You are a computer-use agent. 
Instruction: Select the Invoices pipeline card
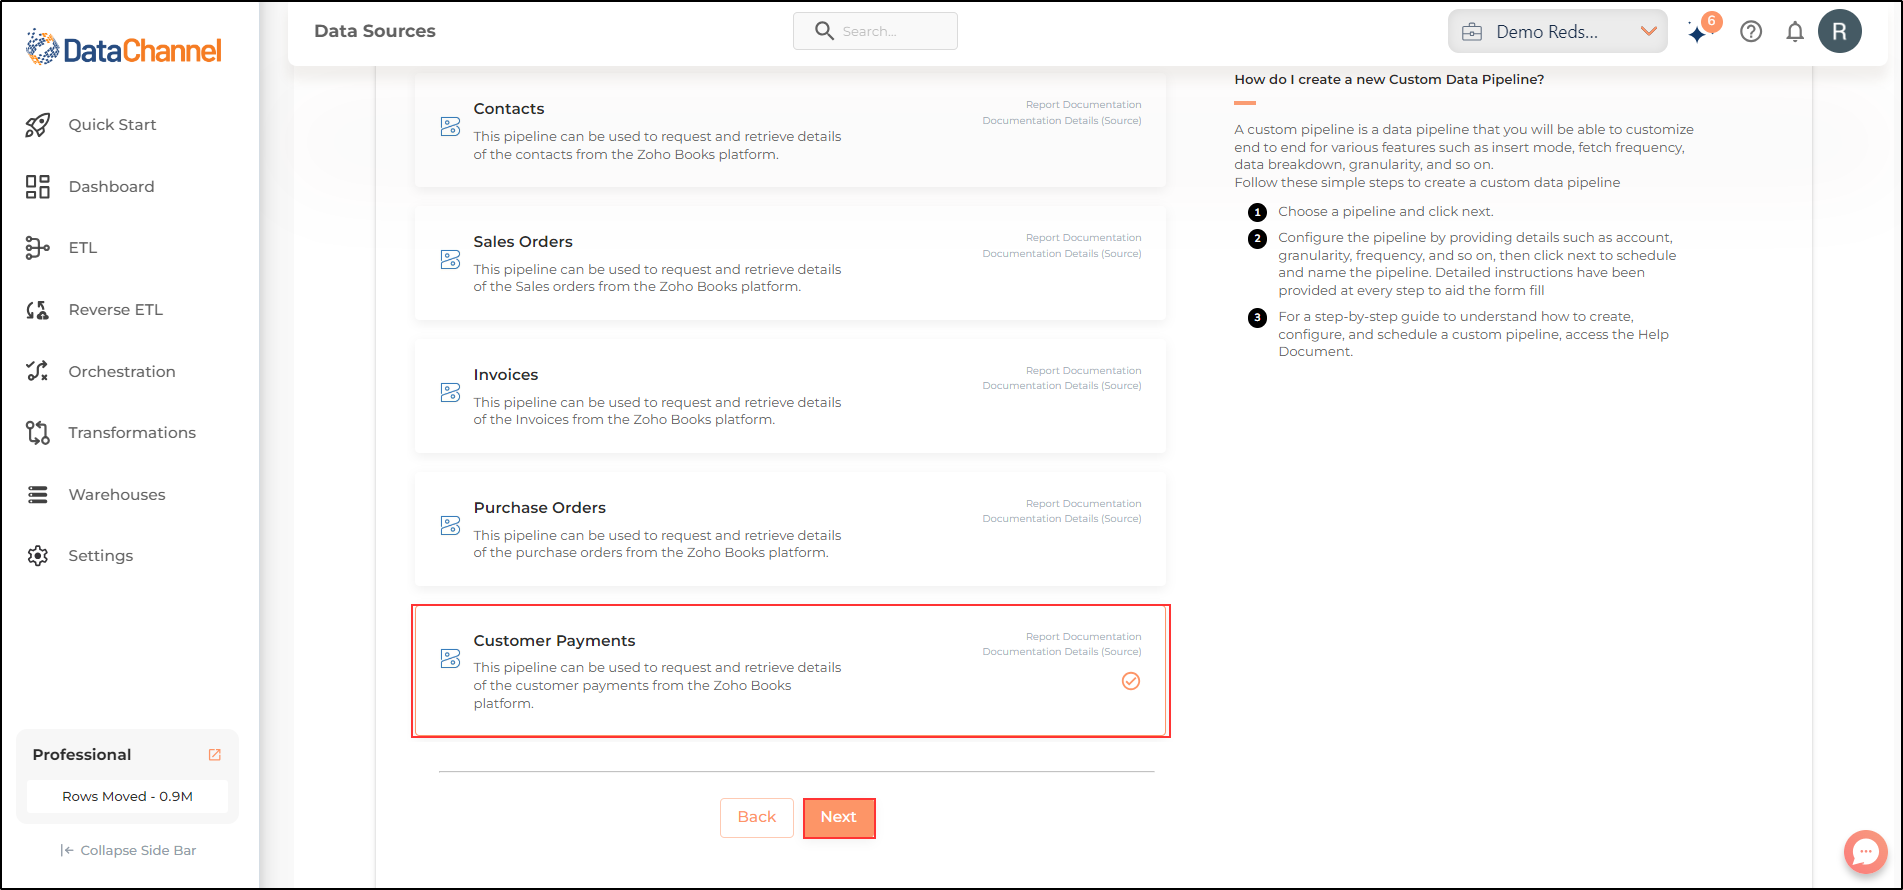tap(790, 397)
